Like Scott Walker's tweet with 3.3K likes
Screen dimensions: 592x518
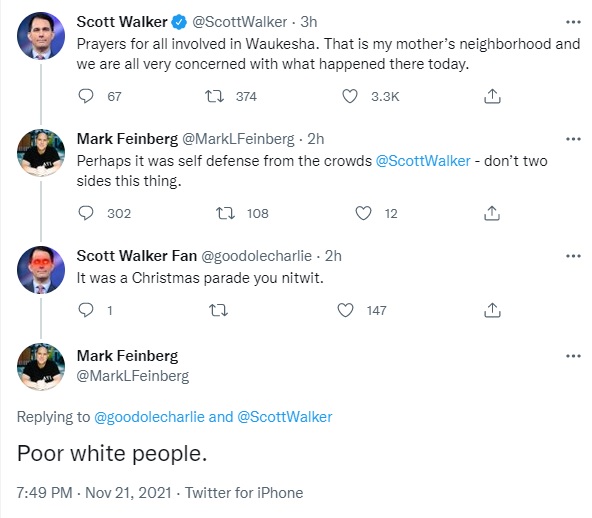coord(350,96)
